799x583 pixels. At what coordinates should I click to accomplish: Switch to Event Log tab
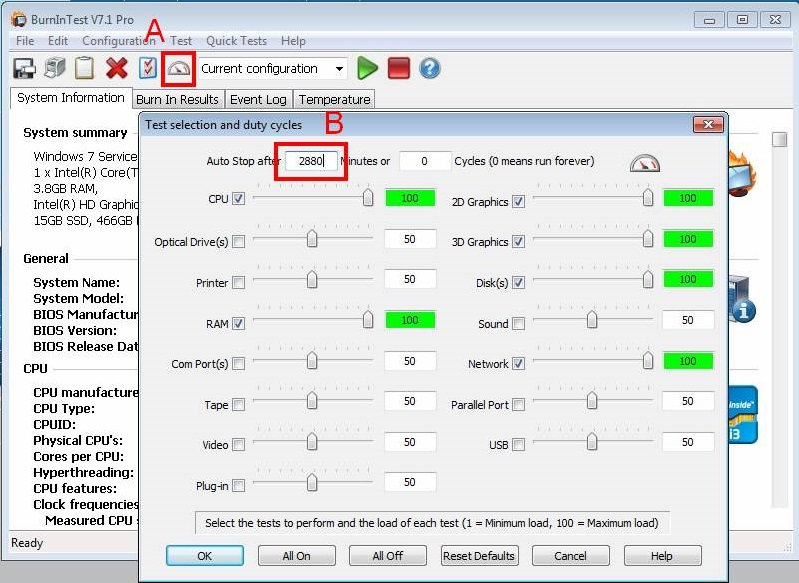258,99
